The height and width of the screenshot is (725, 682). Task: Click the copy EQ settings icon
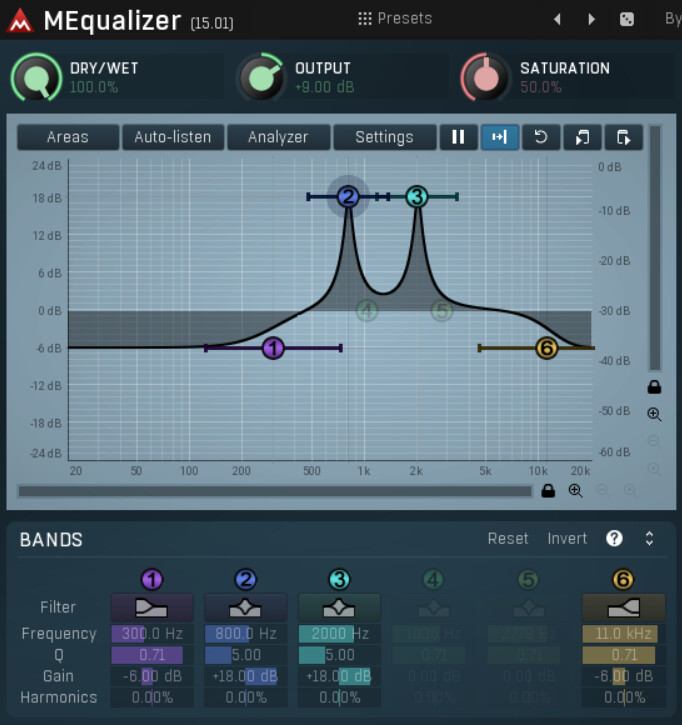[x=582, y=137]
